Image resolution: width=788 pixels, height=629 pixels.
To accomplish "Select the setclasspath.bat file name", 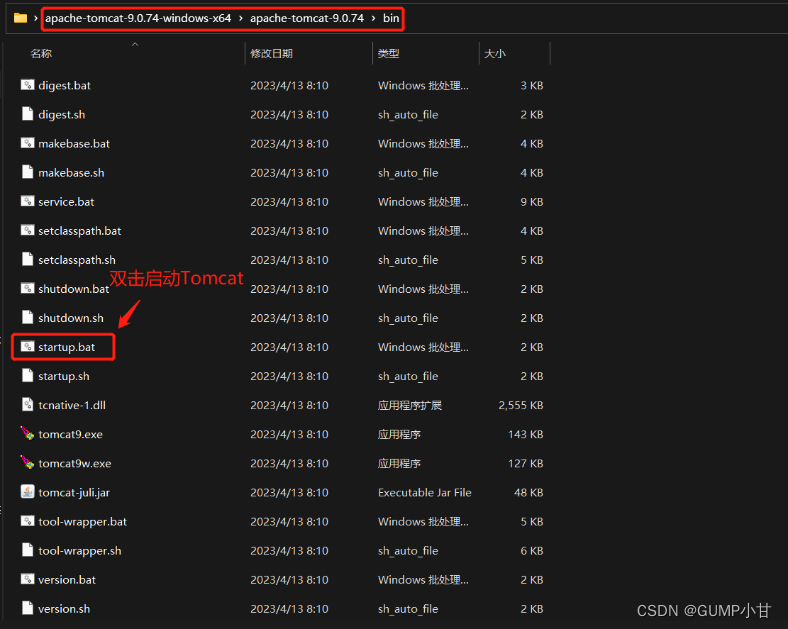I will pyautogui.click(x=80, y=231).
